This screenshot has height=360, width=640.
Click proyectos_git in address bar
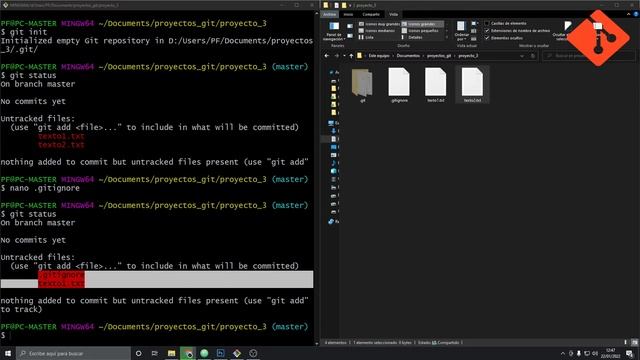[439, 56]
